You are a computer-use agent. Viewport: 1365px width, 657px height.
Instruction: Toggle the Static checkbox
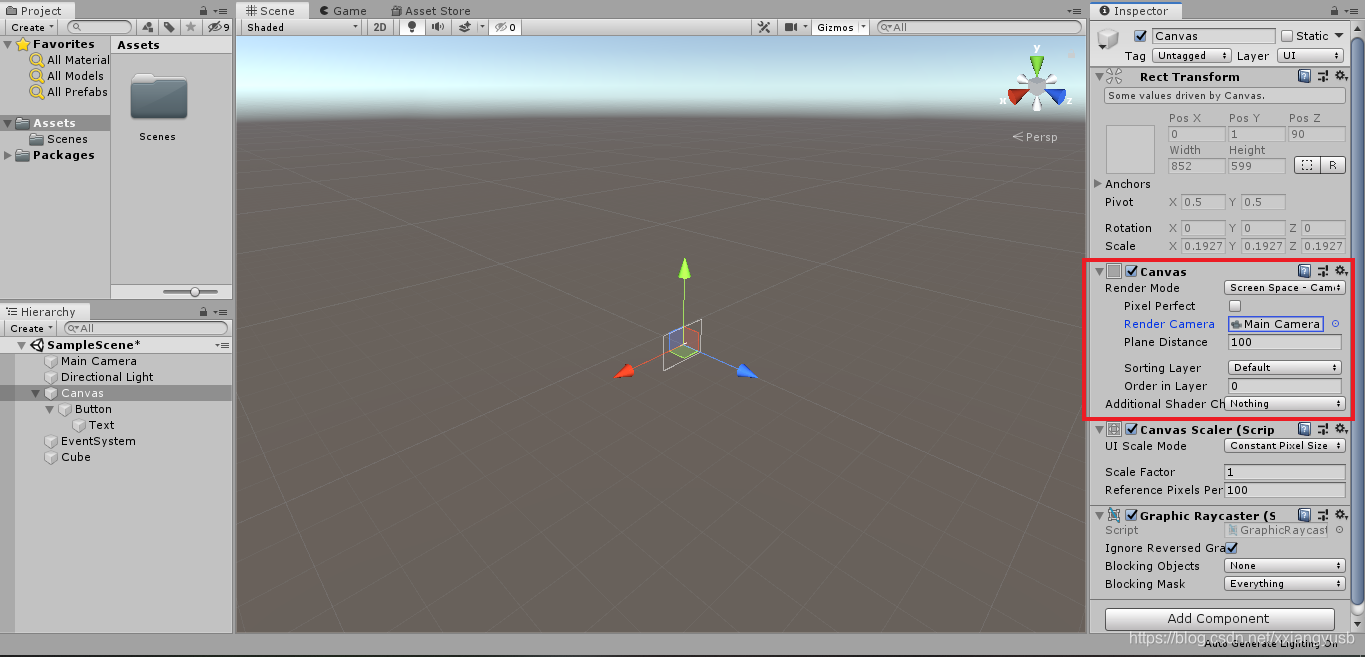[x=1287, y=36]
